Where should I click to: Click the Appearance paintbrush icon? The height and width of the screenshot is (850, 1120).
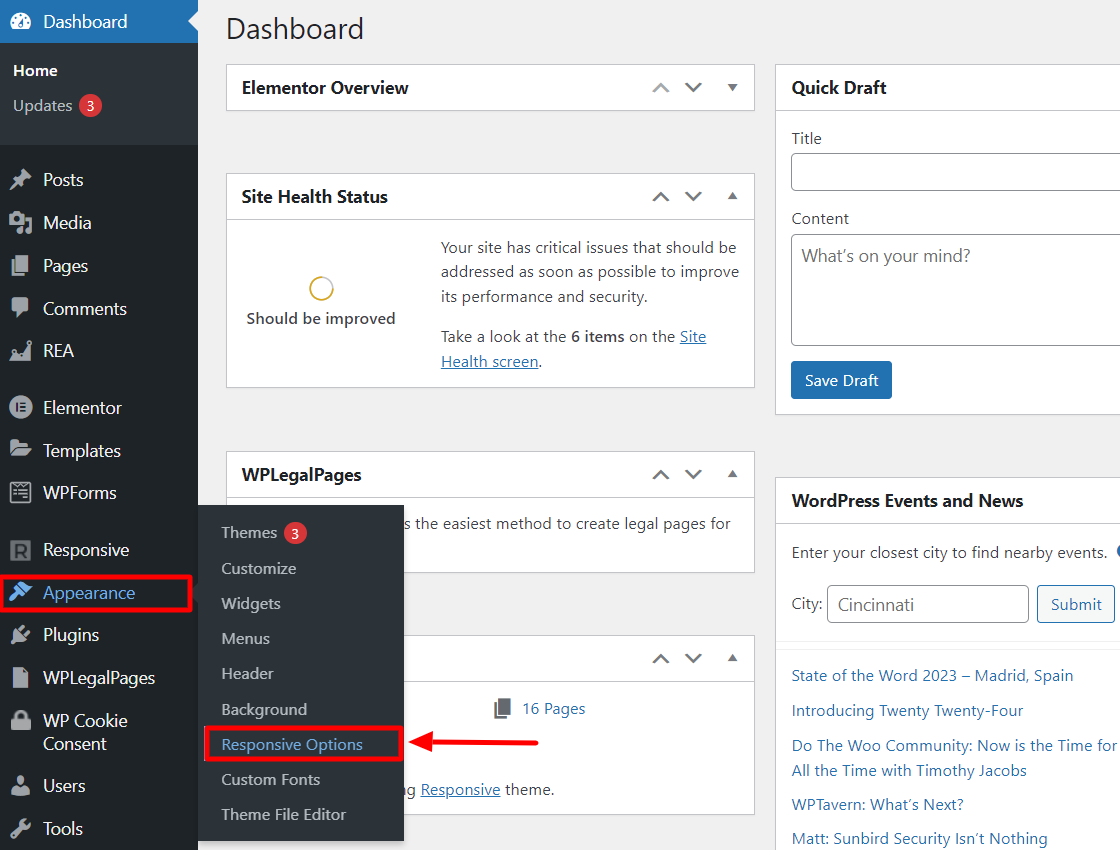21,591
